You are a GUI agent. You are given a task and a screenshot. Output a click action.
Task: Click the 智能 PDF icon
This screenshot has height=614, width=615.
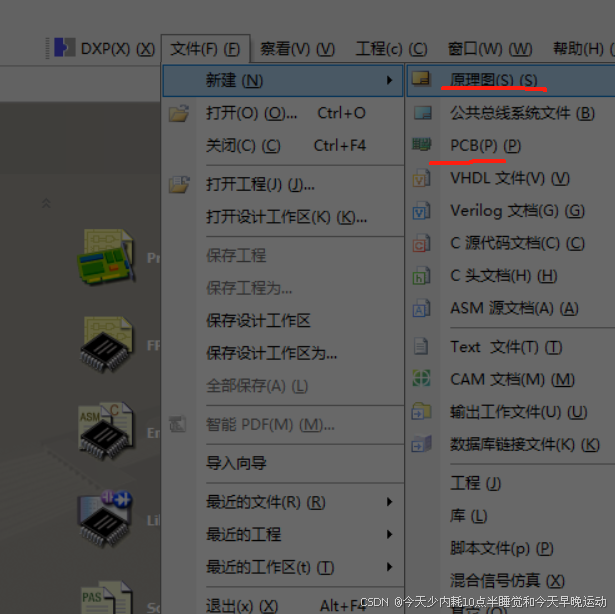pos(178,424)
